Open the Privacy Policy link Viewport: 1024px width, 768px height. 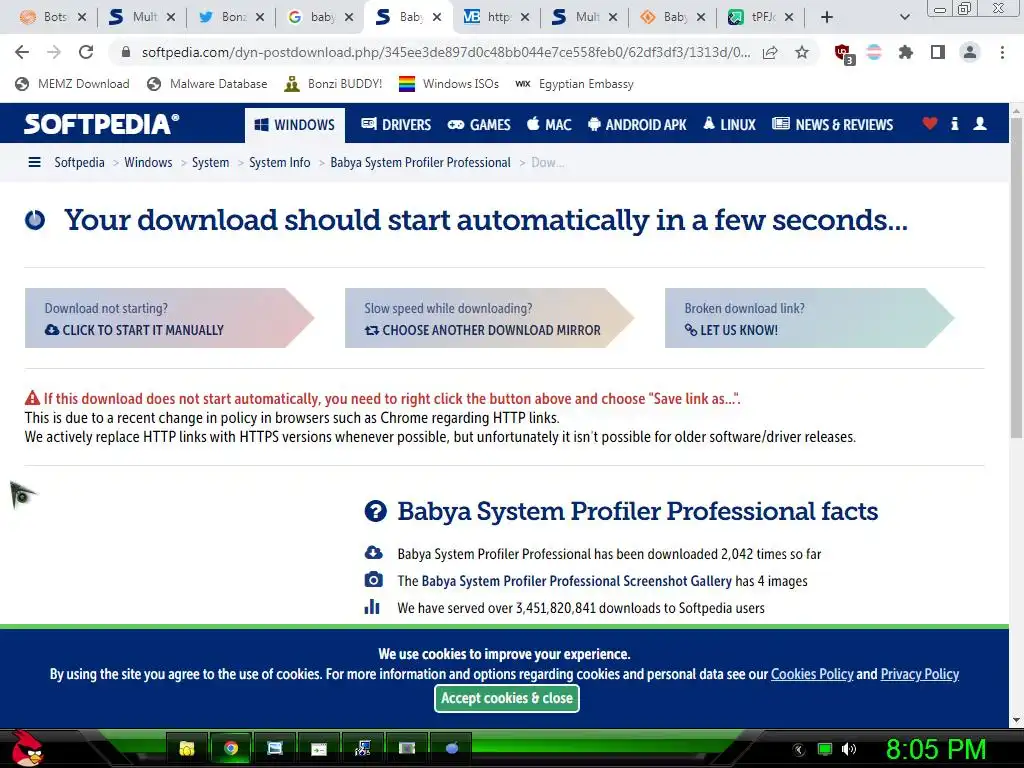(920, 674)
